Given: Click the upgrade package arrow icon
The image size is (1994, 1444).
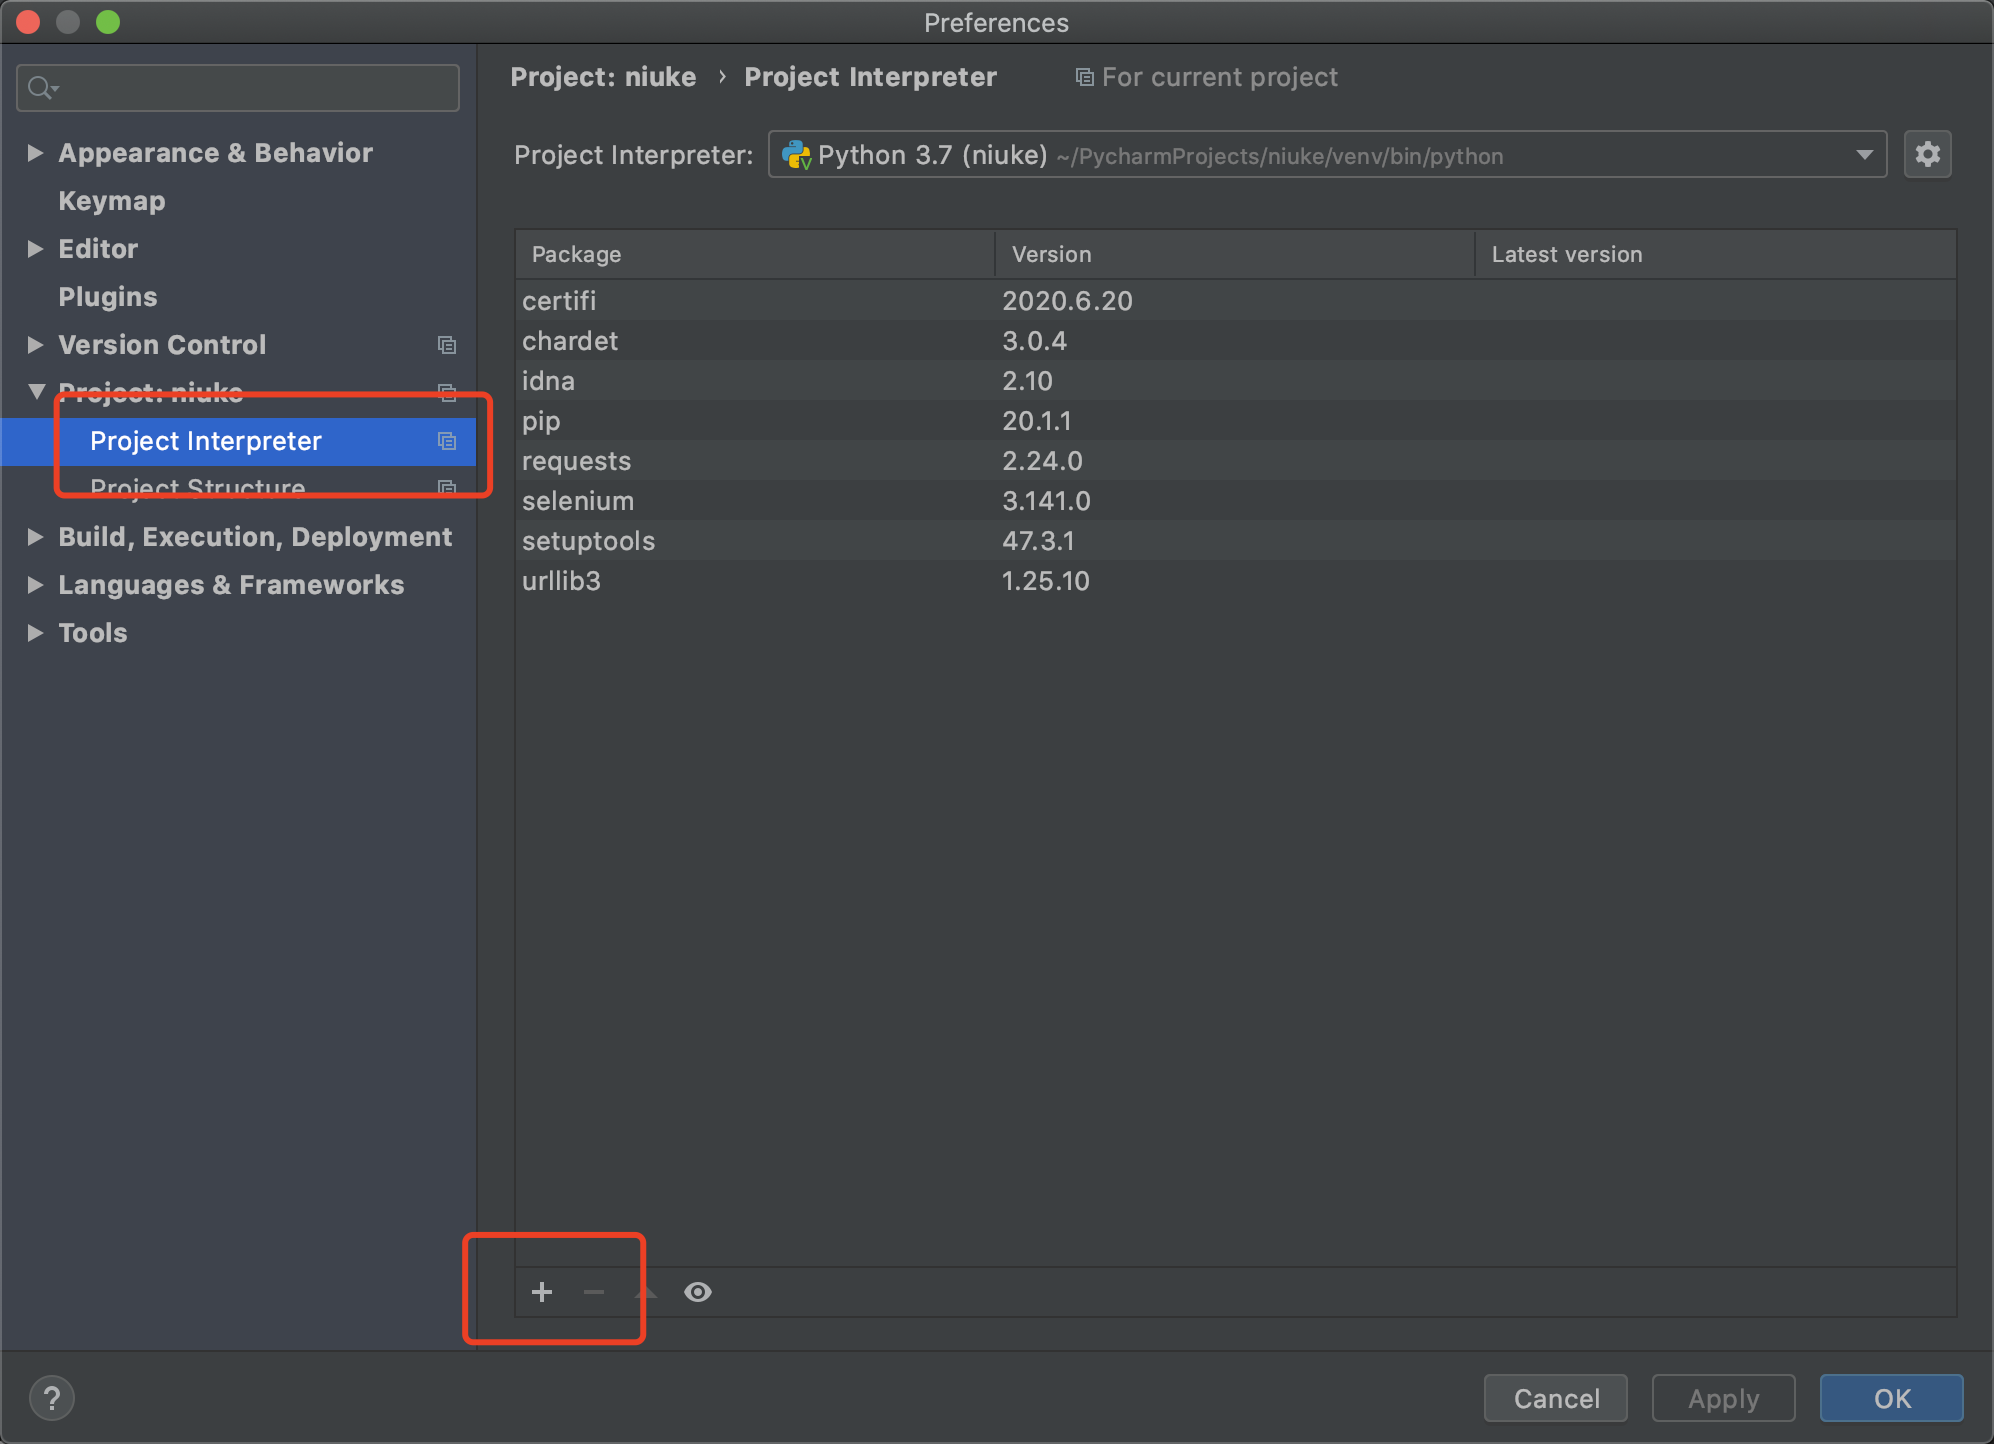Looking at the screenshot, I should coord(646,1292).
